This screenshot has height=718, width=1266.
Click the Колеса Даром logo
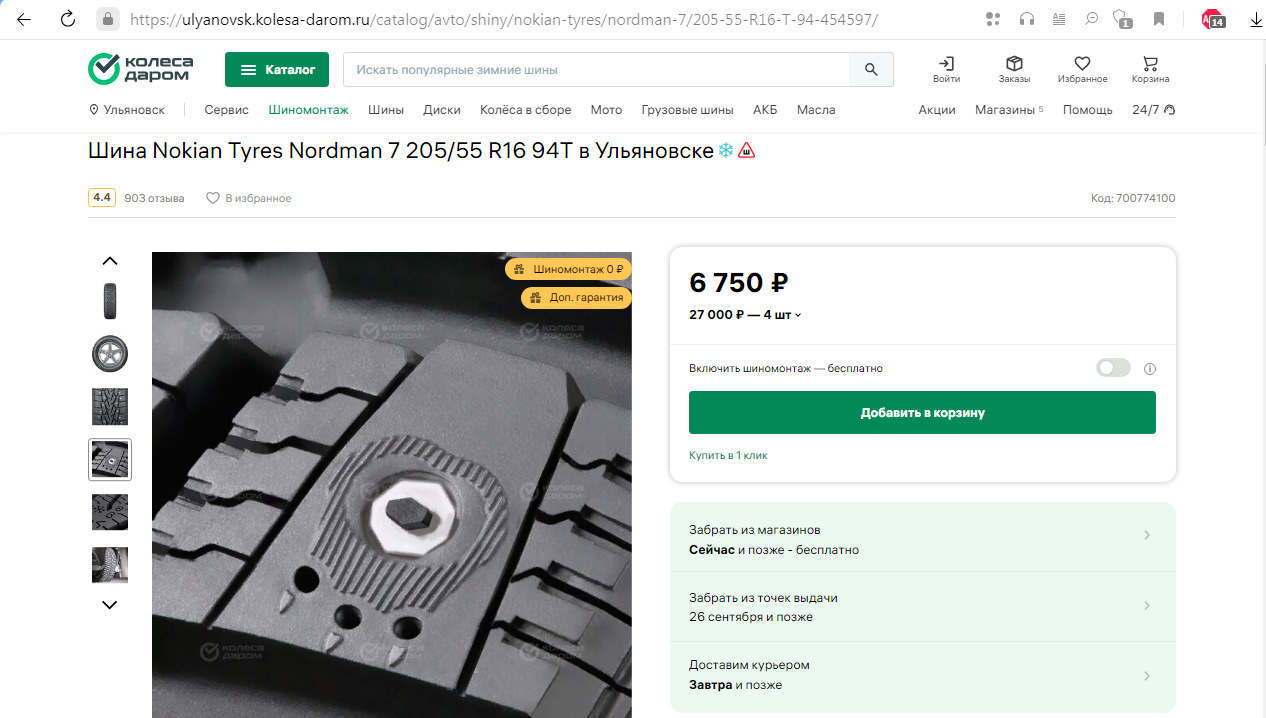point(141,69)
